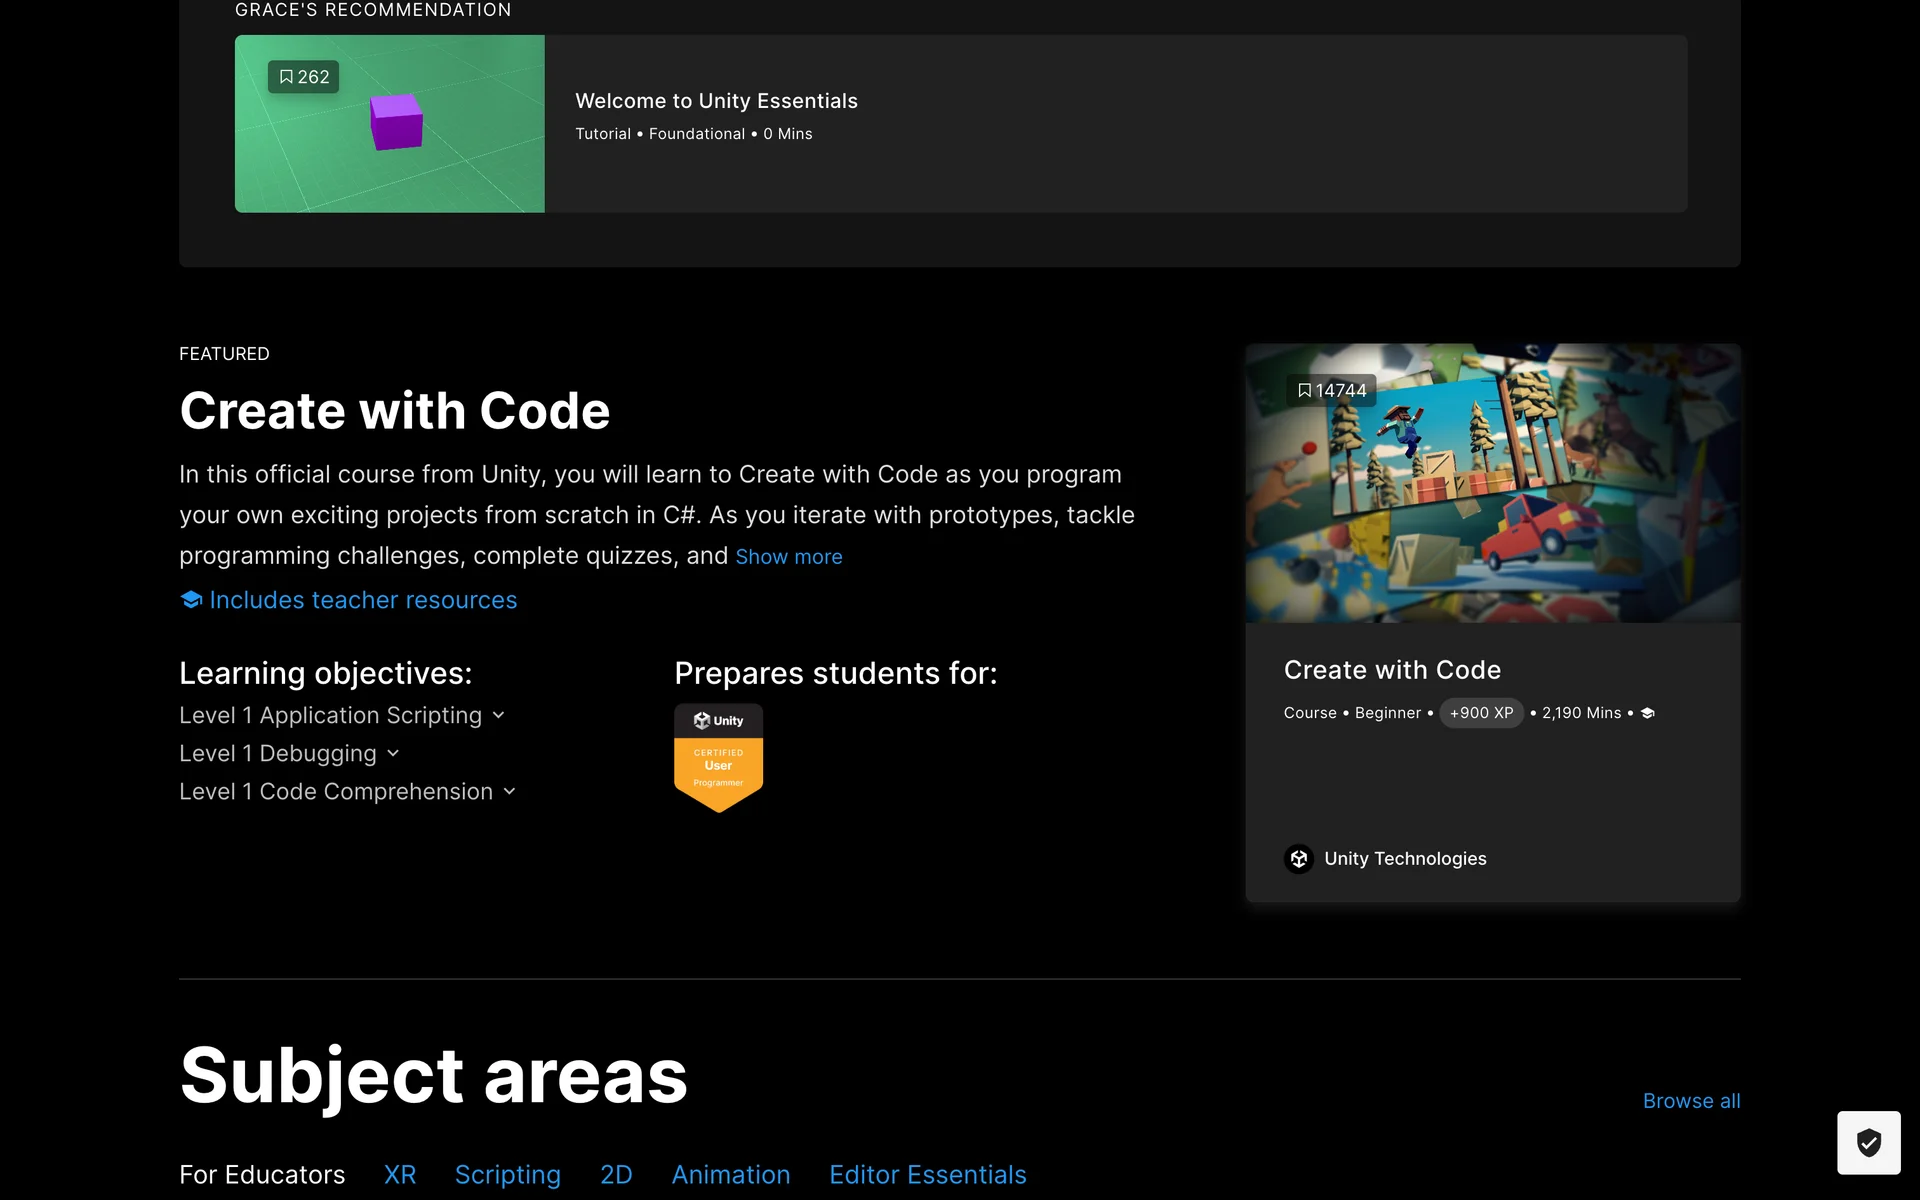Screen dimensions: 1920x1200
Task: Click the Browse all link
Action: 1691,1101
